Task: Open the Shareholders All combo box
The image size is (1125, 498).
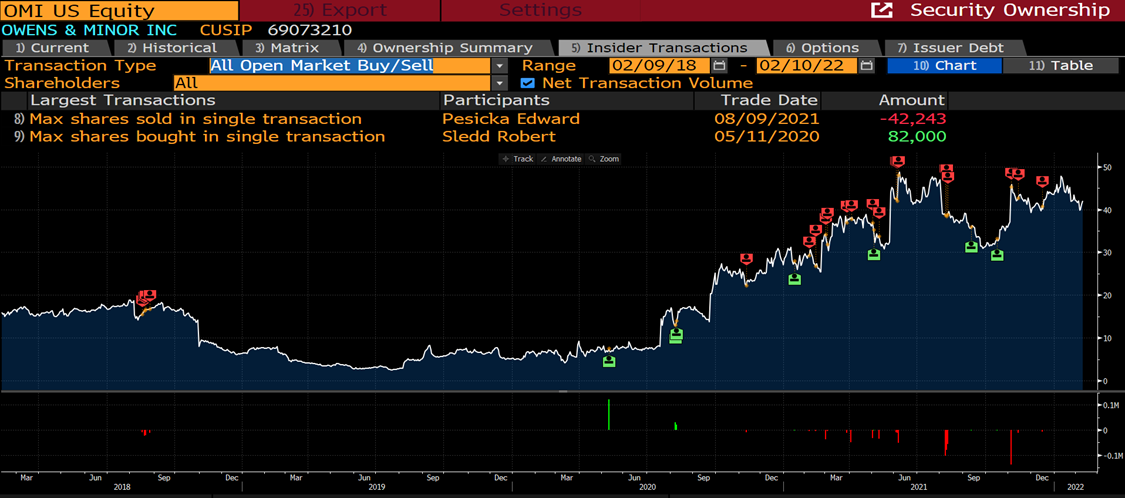Action: [332, 83]
